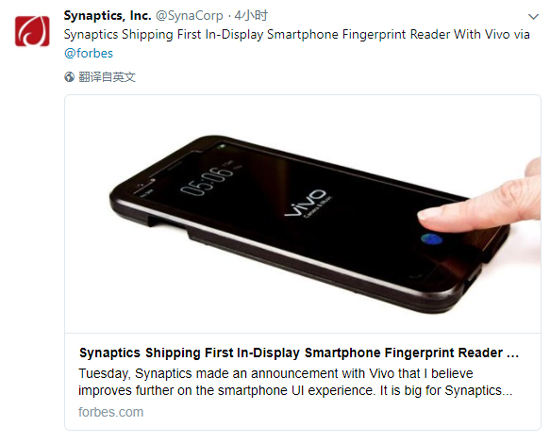Viewport: 550px width, 443px height.
Task: Click the Vivo logo on the phone screen
Action: (305, 203)
